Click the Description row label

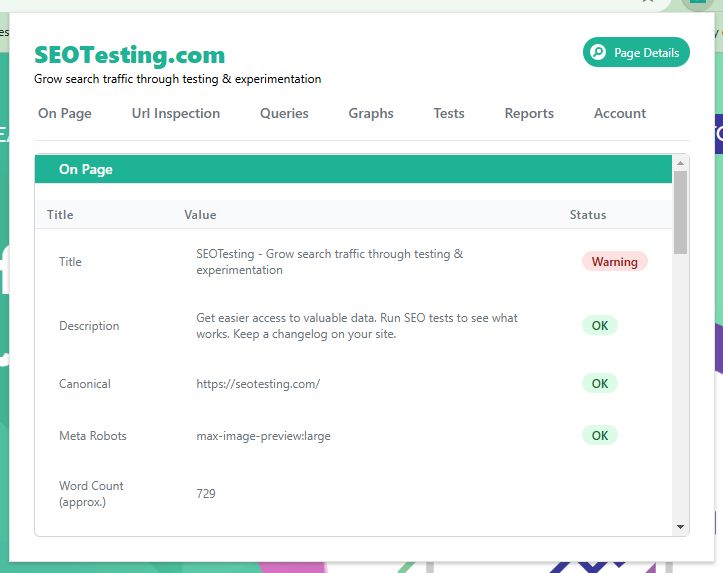point(89,326)
